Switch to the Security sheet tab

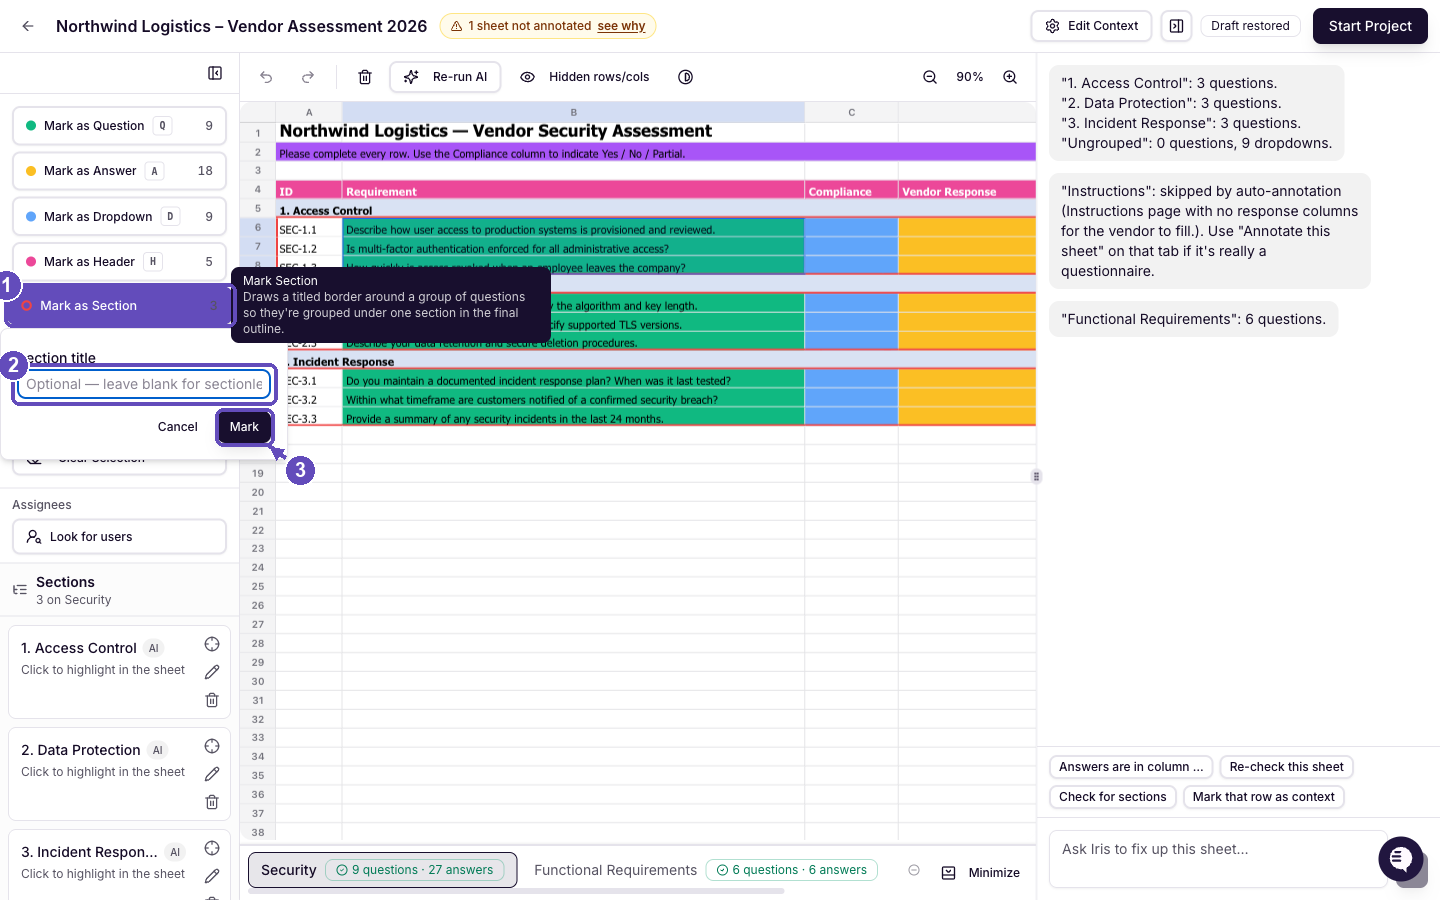(382, 870)
